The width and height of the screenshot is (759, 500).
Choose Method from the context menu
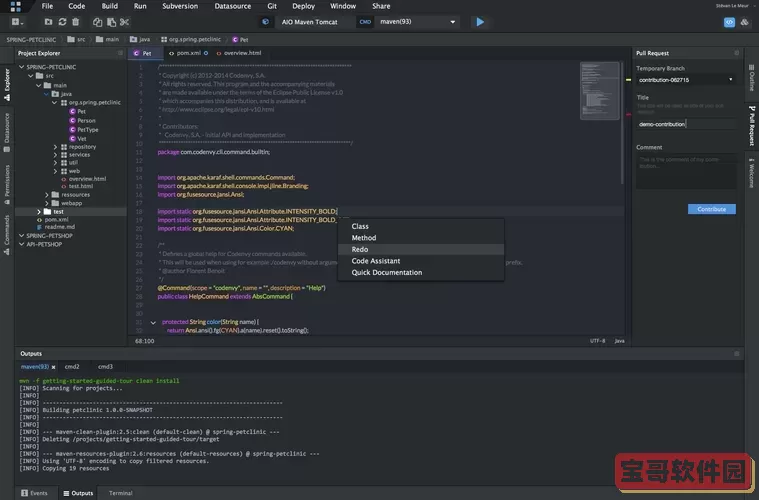[x=421, y=238]
